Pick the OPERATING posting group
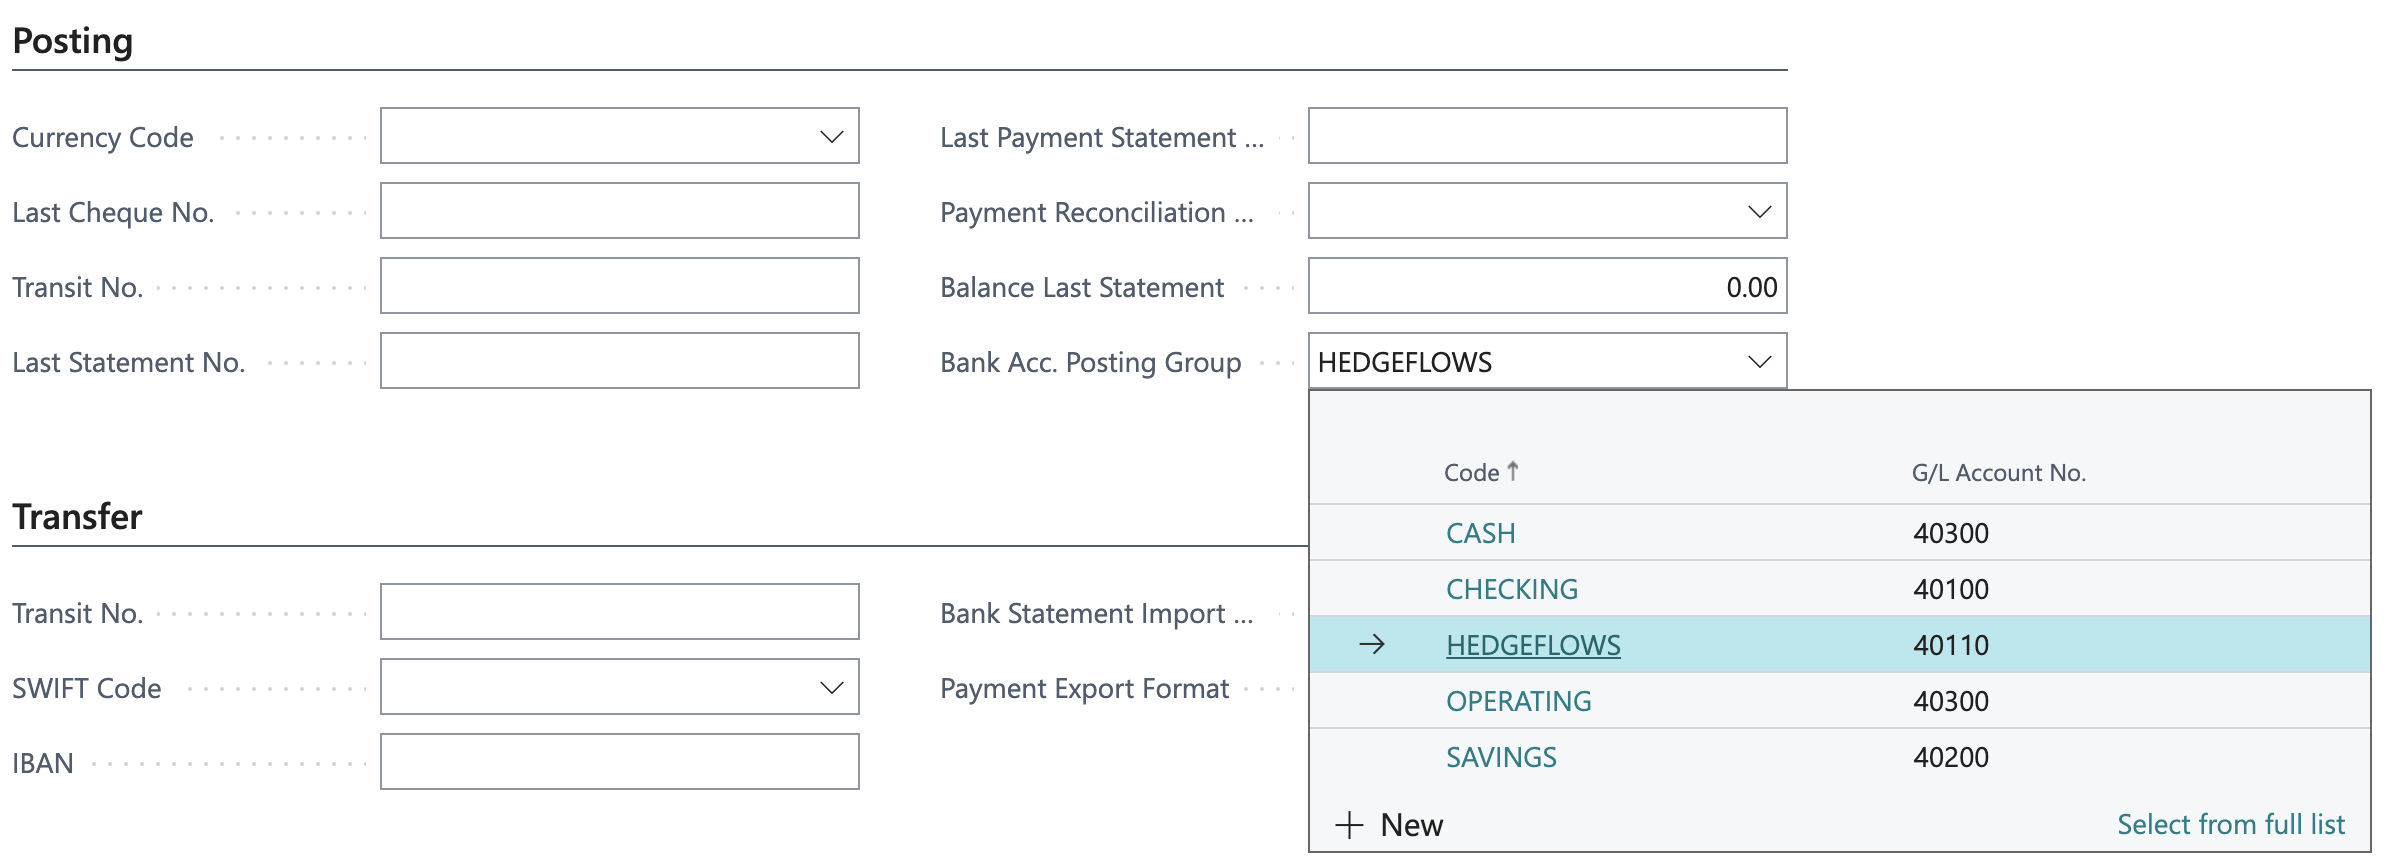The image size is (2392, 860). point(1518,701)
